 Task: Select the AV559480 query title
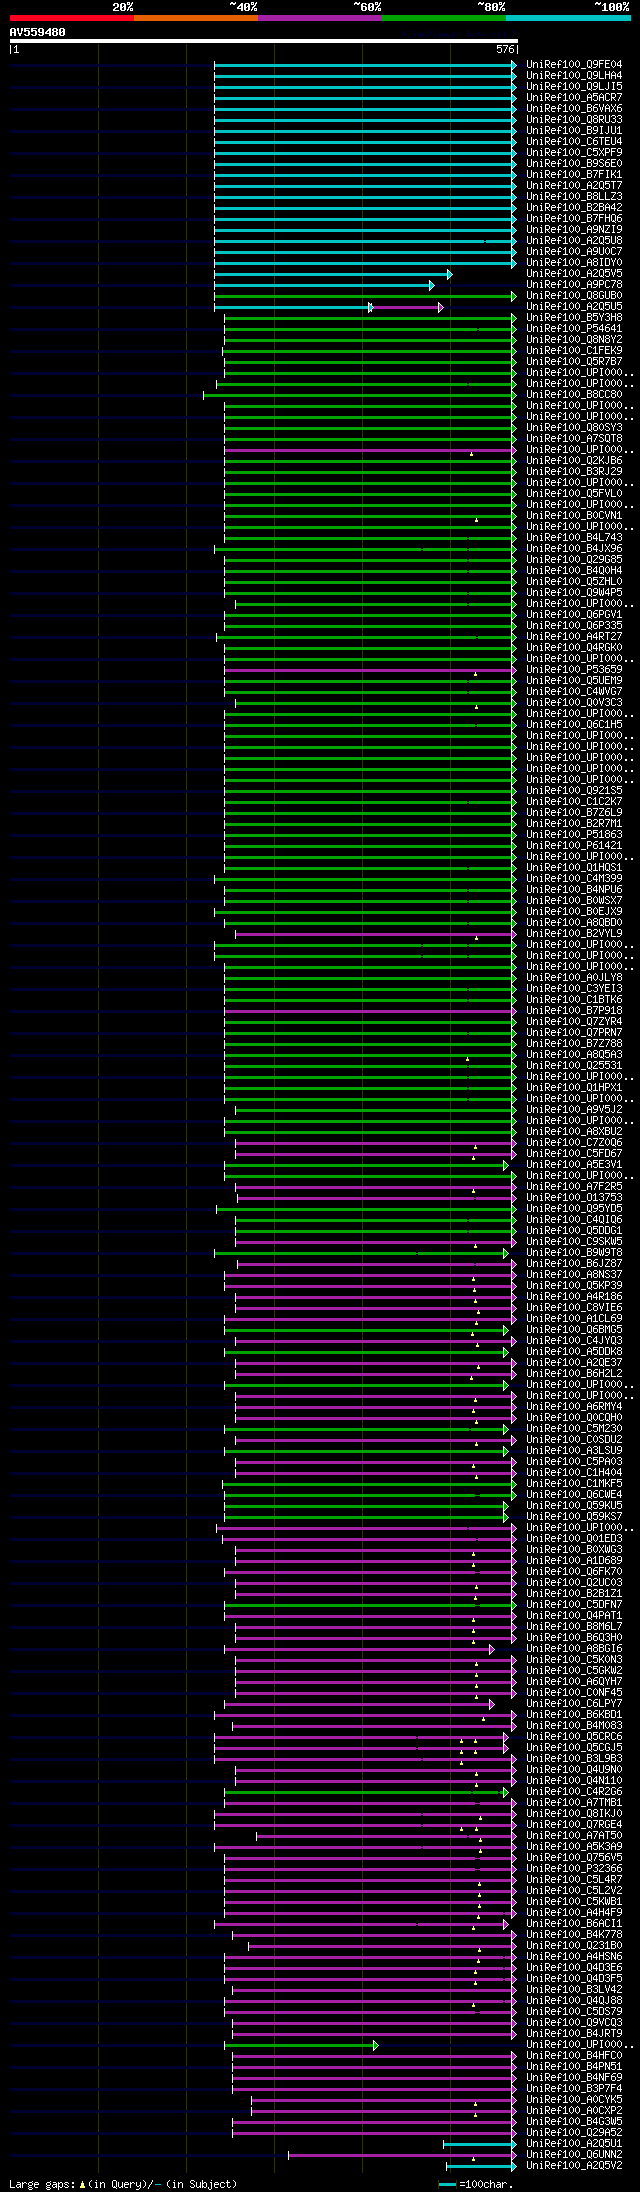pos(38,32)
